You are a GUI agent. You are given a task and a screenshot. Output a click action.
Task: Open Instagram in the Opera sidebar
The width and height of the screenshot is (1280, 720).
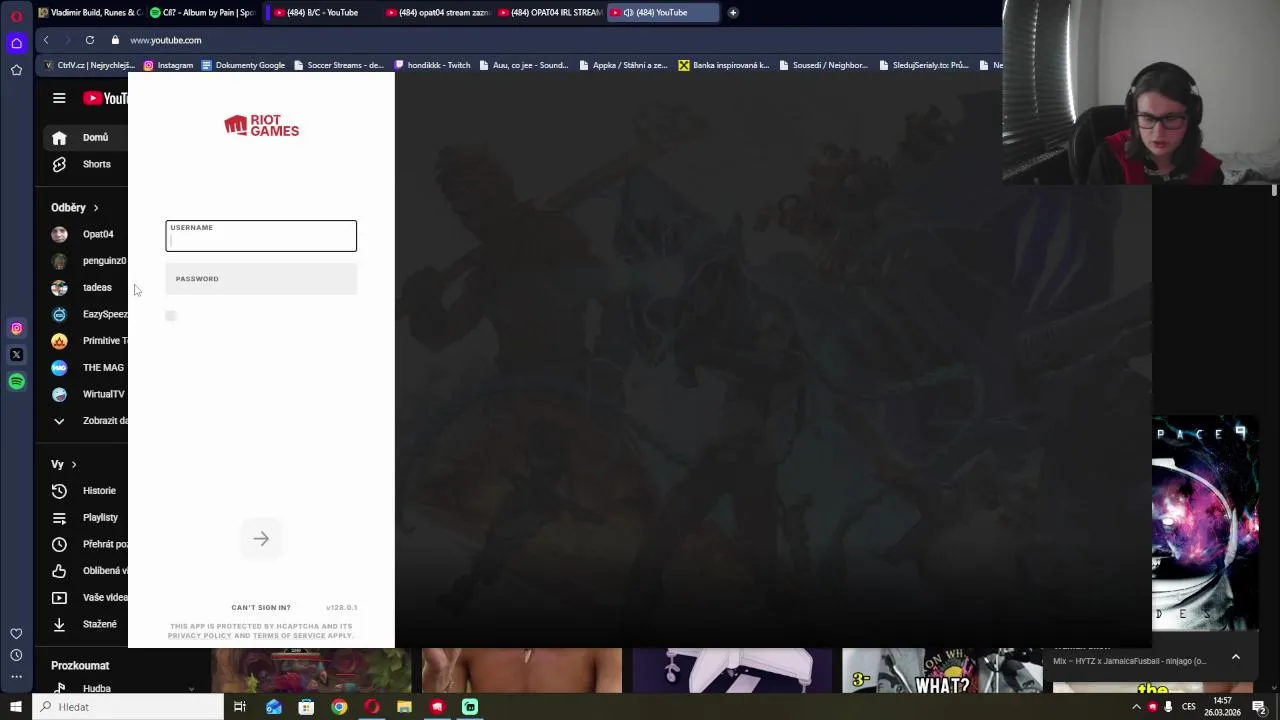tap(16, 328)
